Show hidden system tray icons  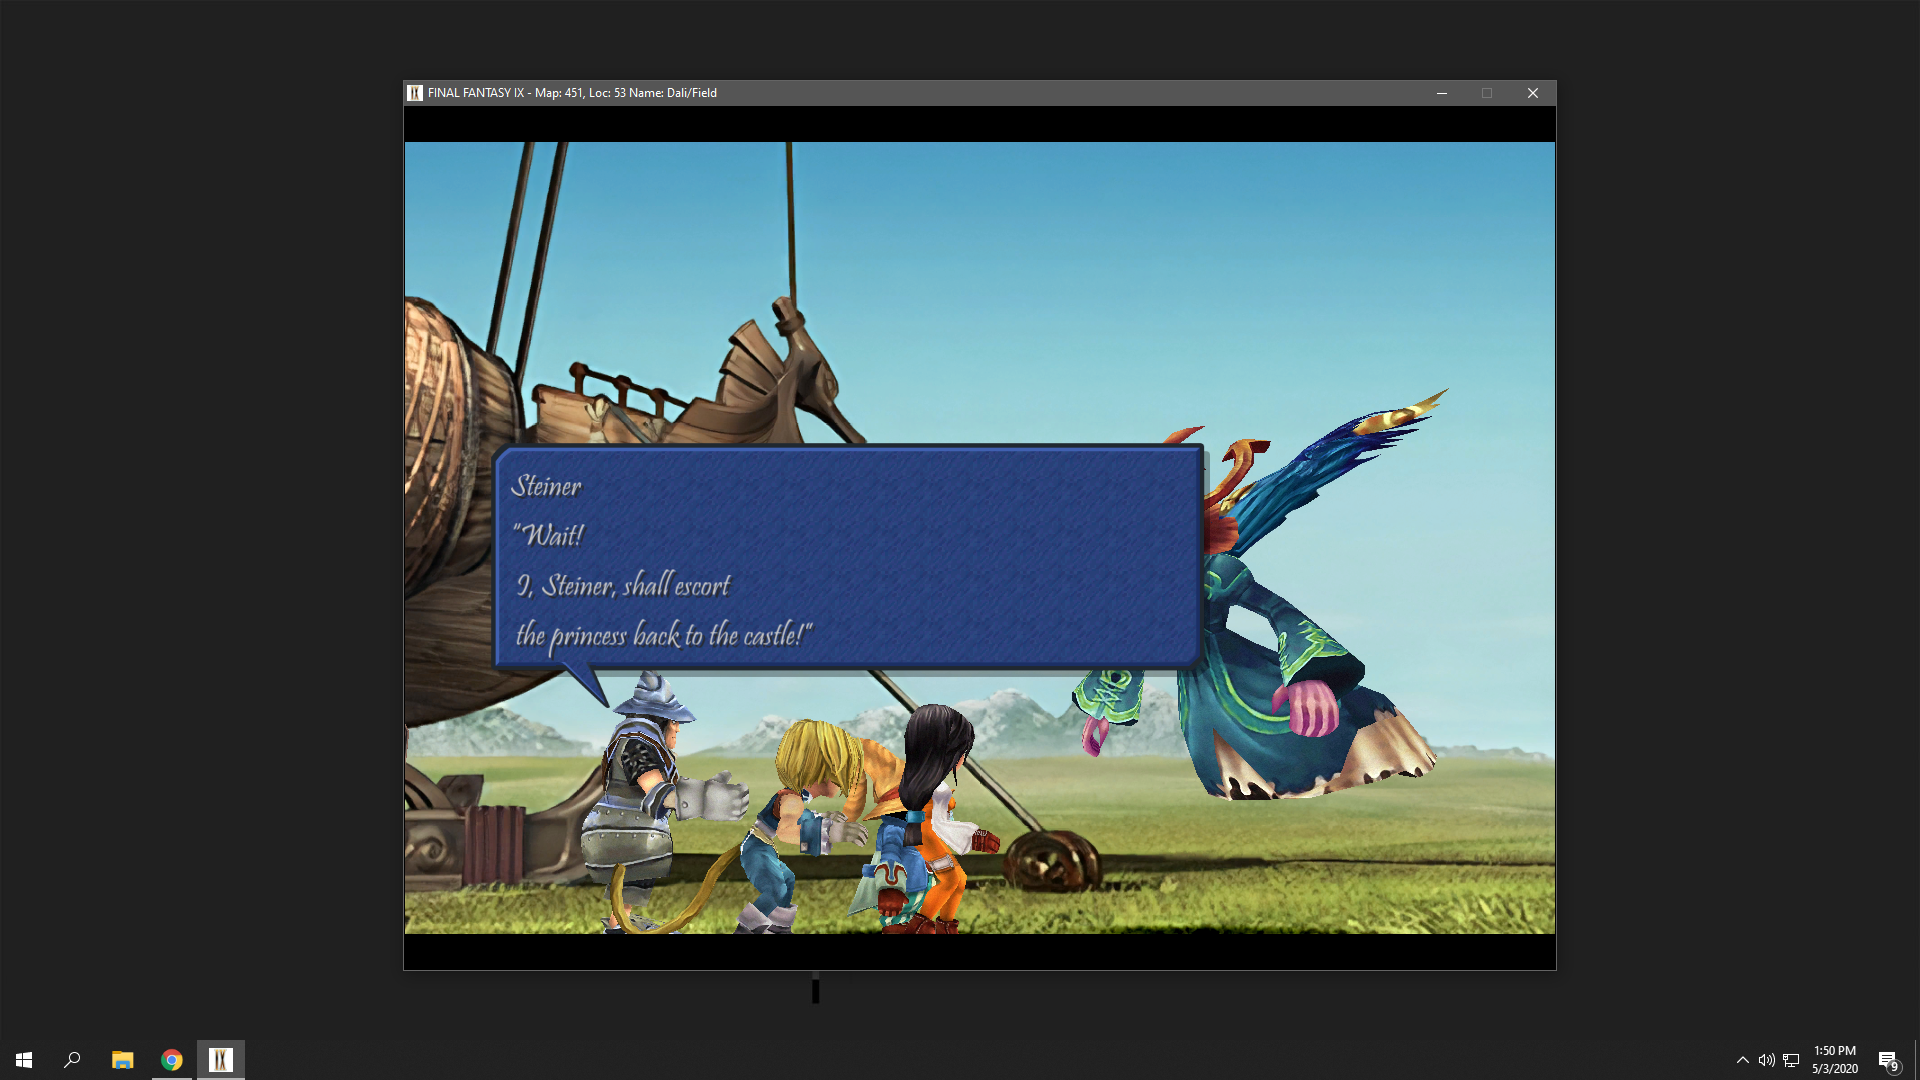coord(1743,1060)
